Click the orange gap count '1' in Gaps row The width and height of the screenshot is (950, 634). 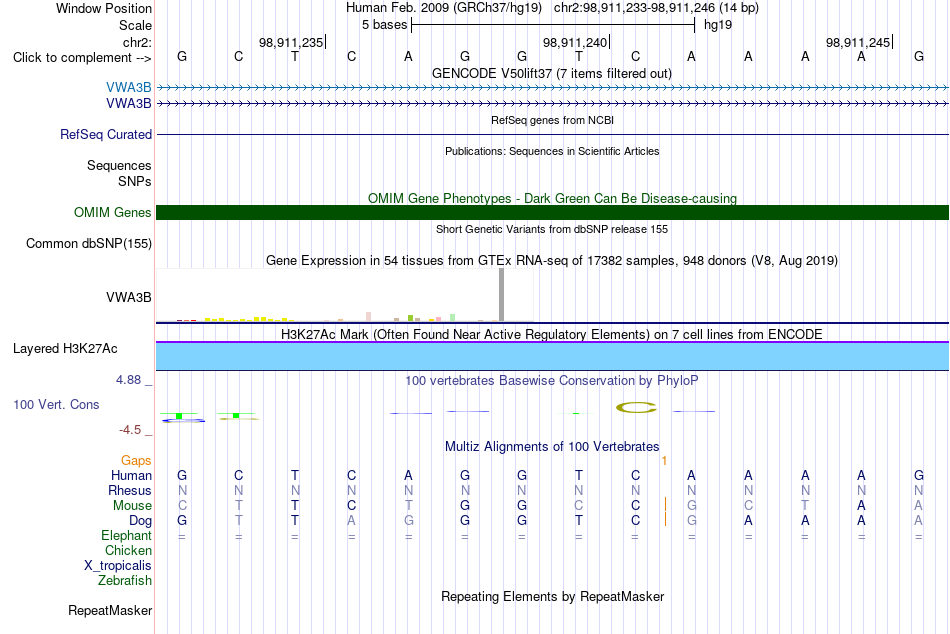click(664, 461)
